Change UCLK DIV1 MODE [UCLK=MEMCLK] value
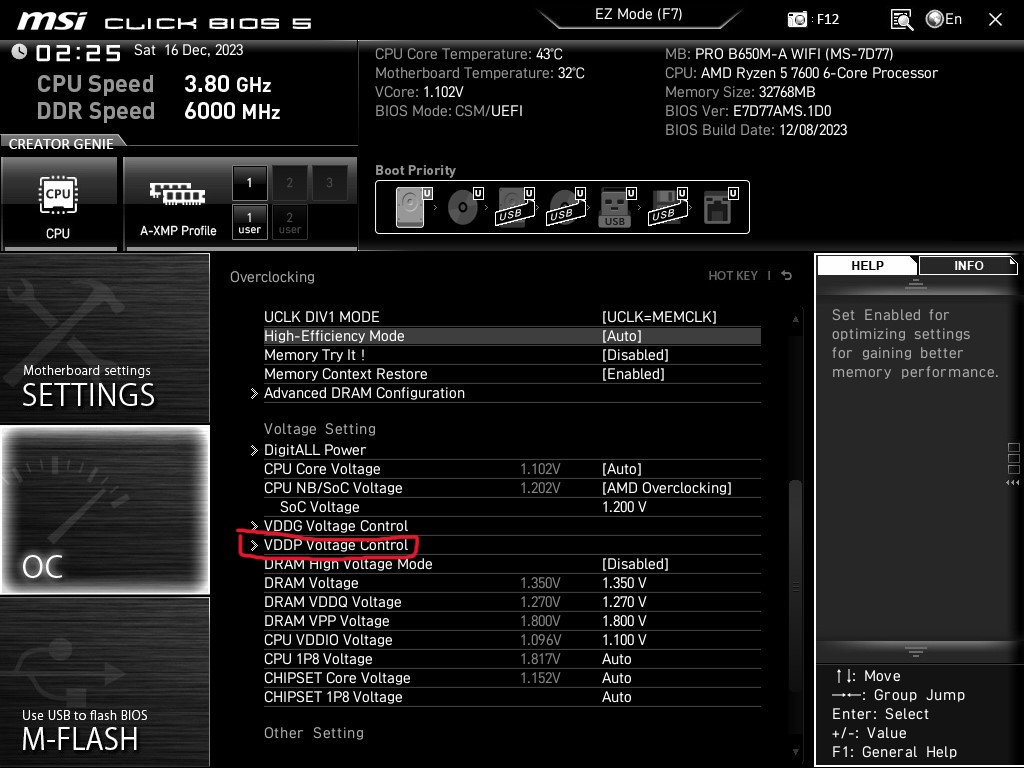The width and height of the screenshot is (1024, 768). [x=659, y=317]
